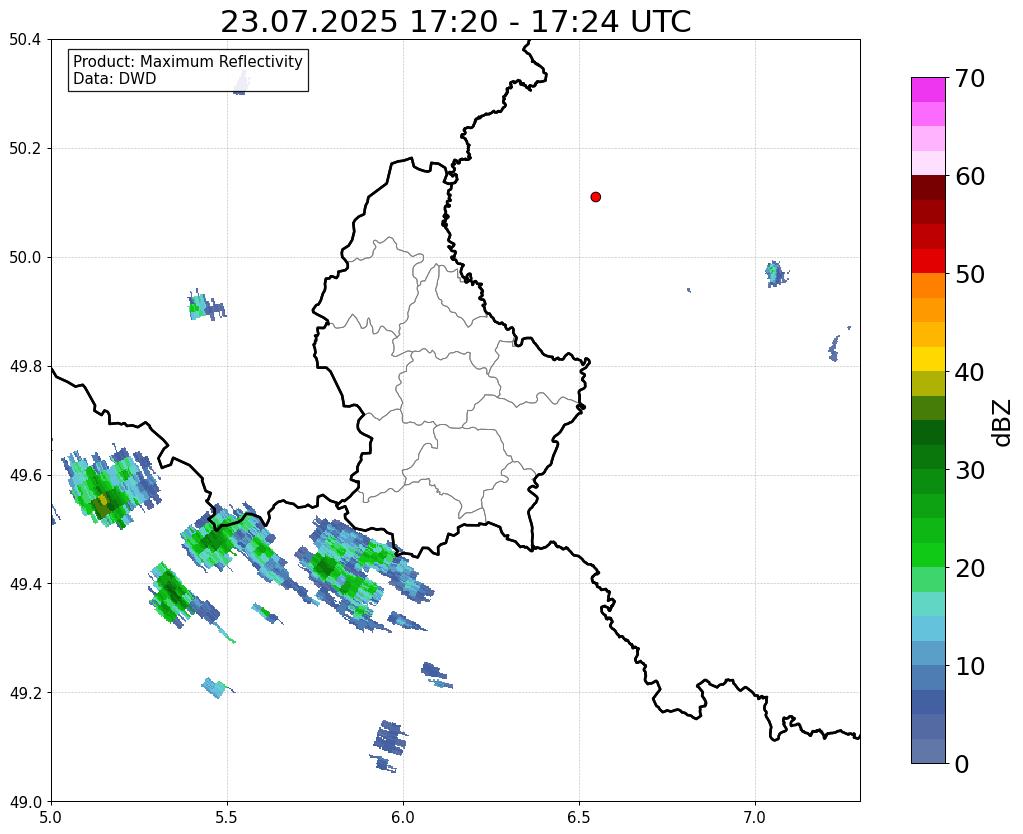Image resolution: width=1023 pixels, height=834 pixels.
Task: Click the longitude label '6.5'
Action: pyautogui.click(x=579, y=818)
